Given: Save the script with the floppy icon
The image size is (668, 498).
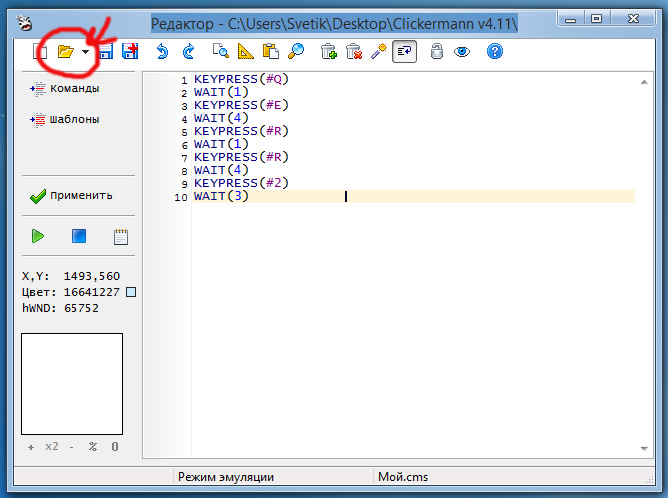Looking at the screenshot, I should pos(106,52).
